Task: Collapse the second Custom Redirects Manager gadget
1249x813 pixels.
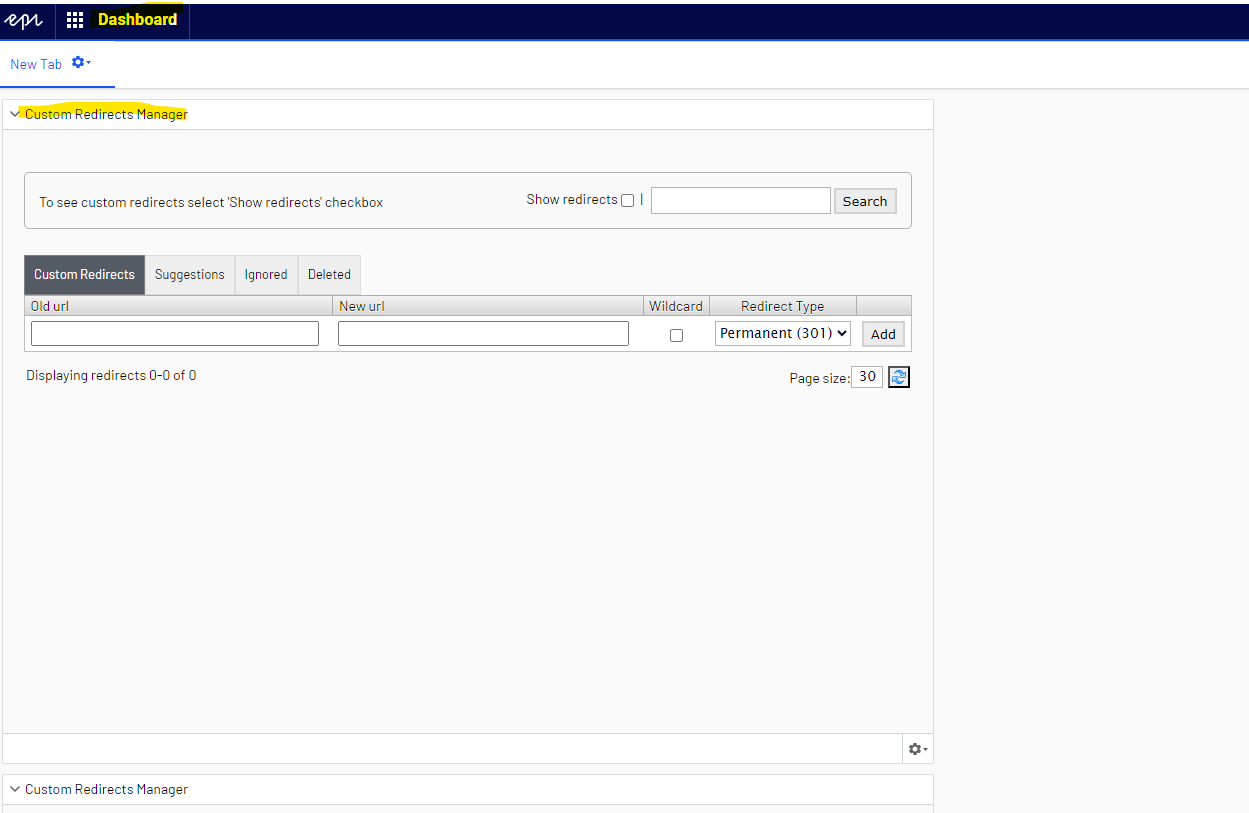Action: pyautogui.click(x=15, y=790)
